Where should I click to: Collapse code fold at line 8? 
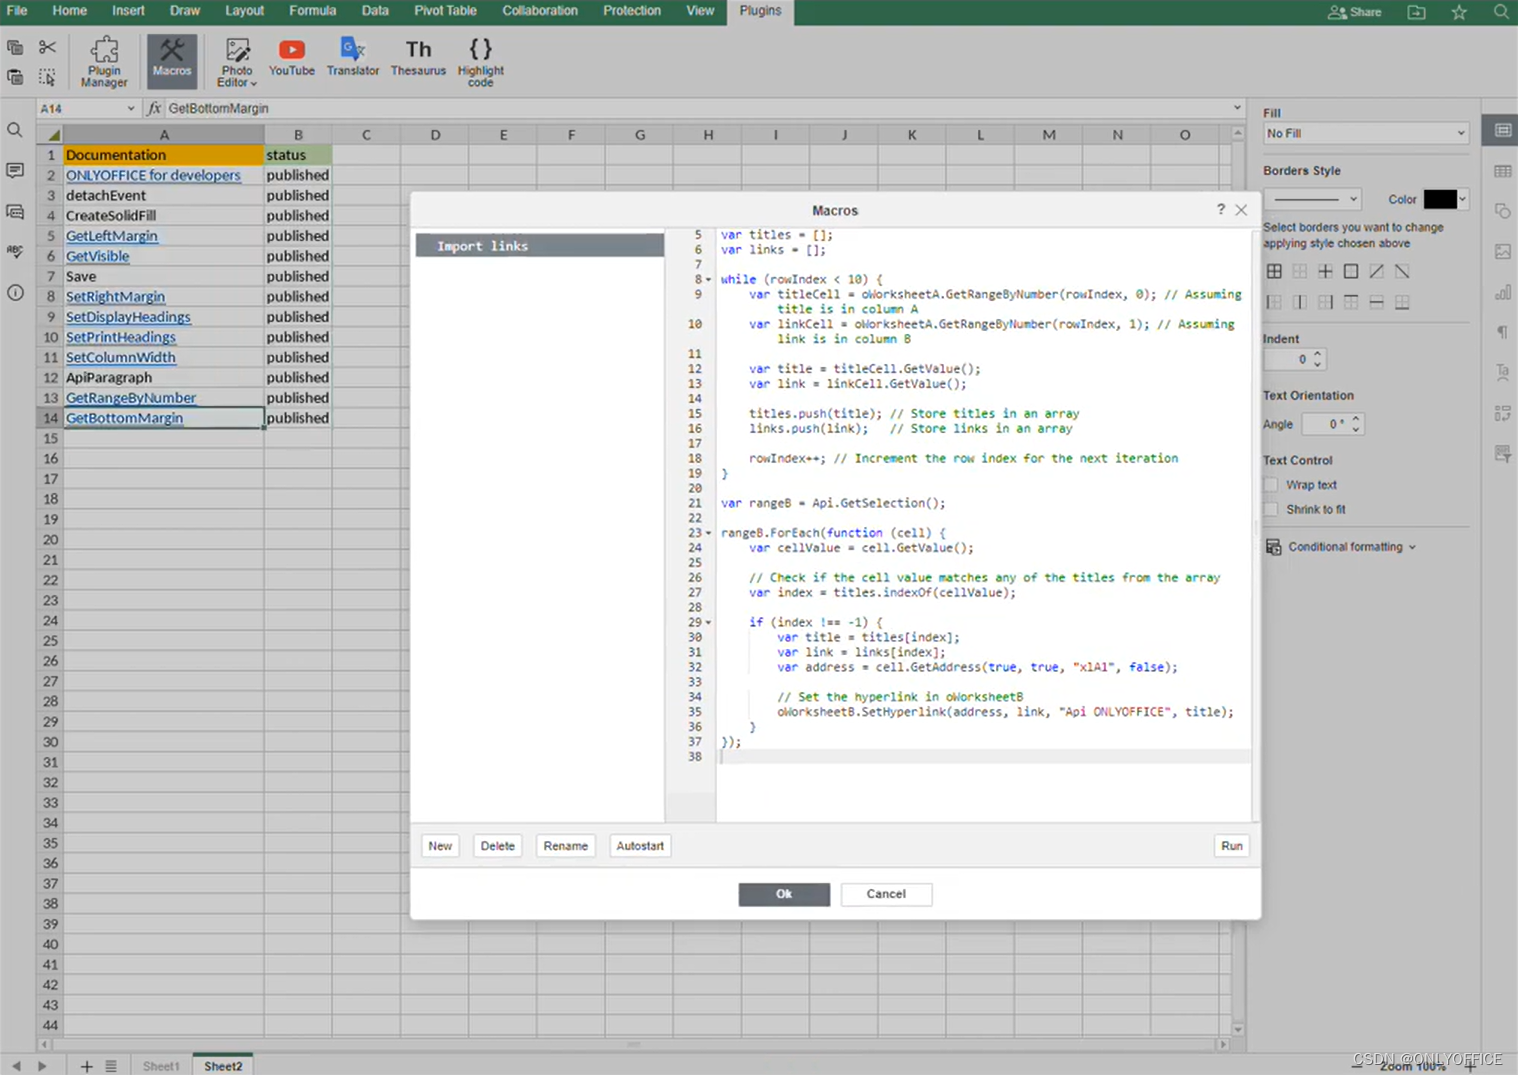point(709,280)
